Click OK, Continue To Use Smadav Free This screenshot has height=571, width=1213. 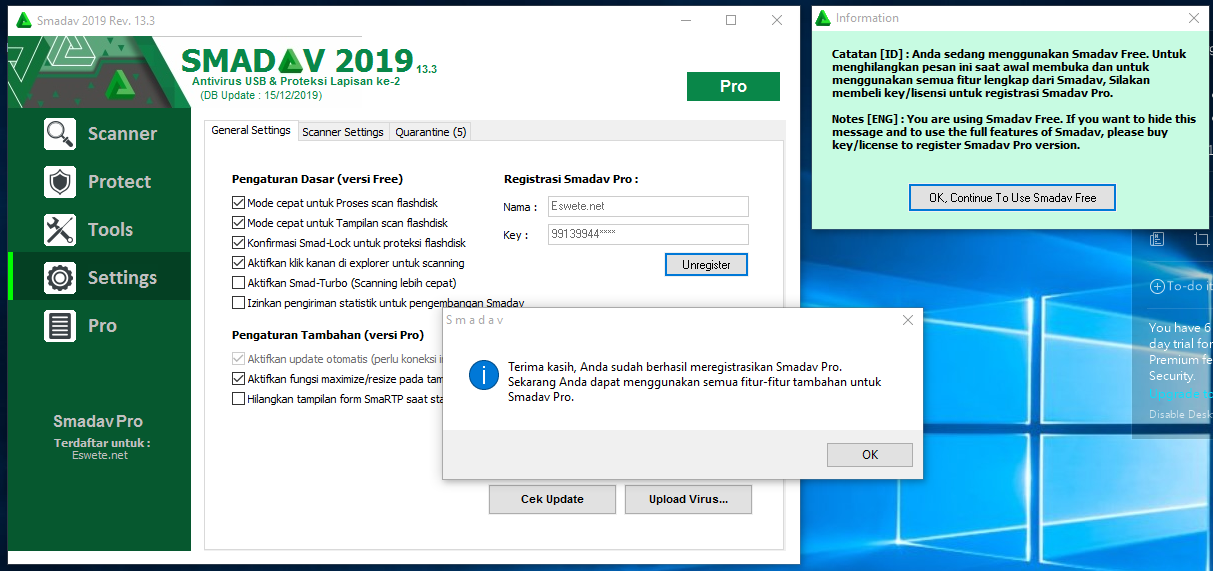(x=1012, y=198)
